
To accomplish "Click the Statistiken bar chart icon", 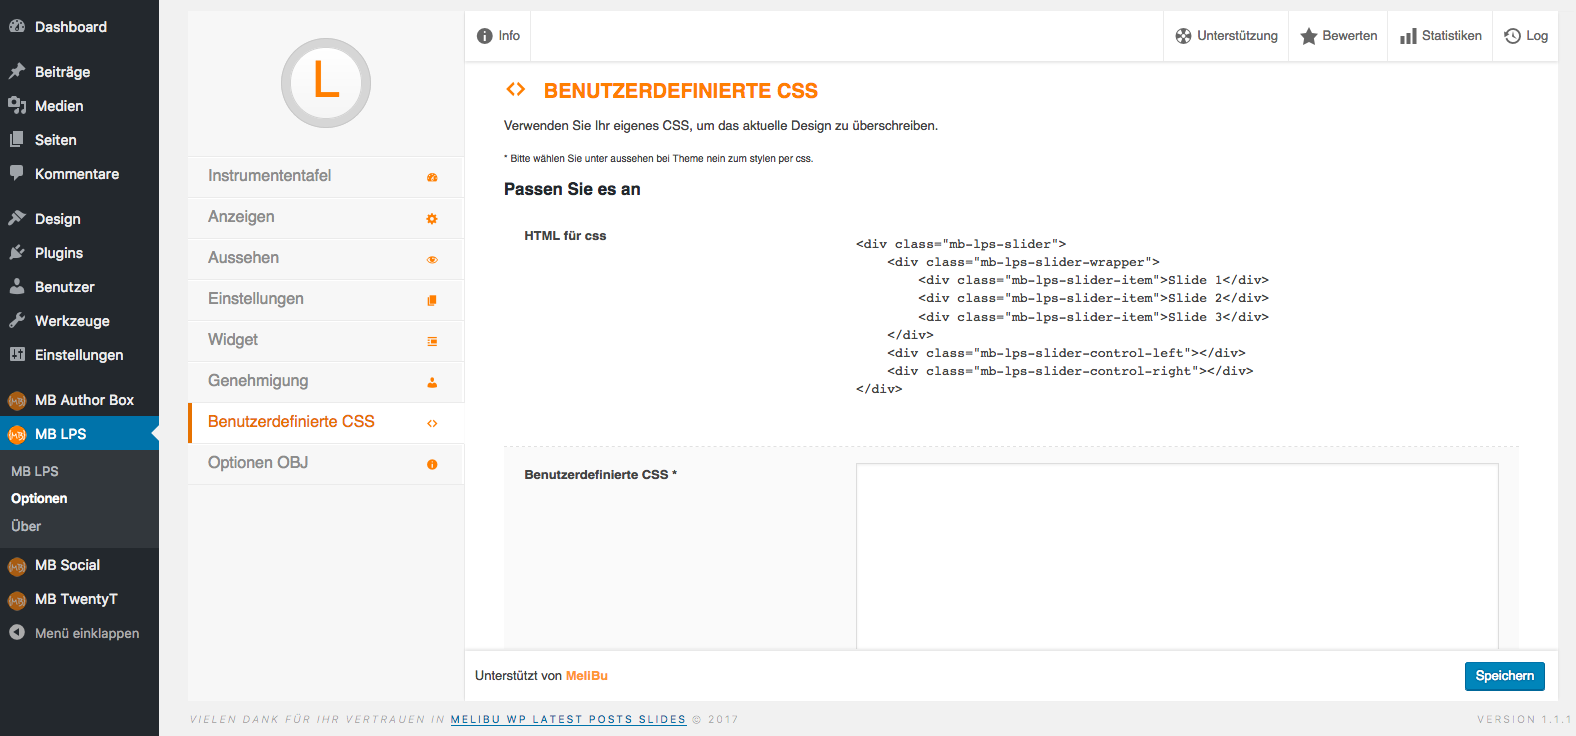I will 1408,36.
